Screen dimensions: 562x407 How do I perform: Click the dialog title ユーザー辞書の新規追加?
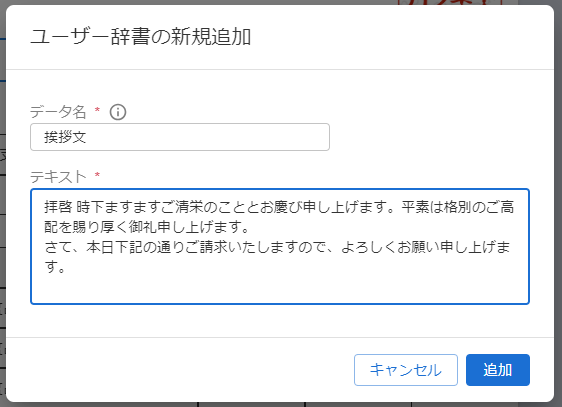click(x=140, y=37)
